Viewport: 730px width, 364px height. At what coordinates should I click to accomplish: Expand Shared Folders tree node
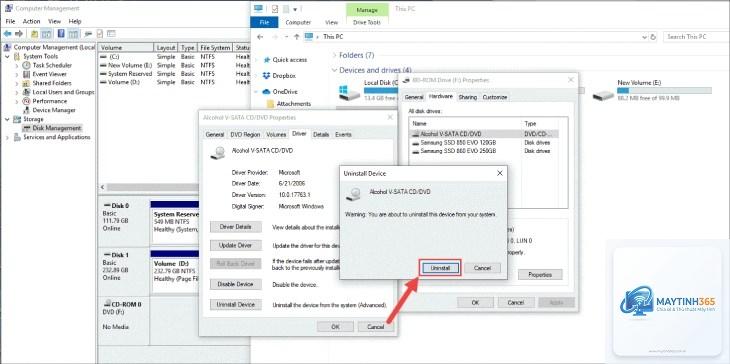[x=17, y=83]
